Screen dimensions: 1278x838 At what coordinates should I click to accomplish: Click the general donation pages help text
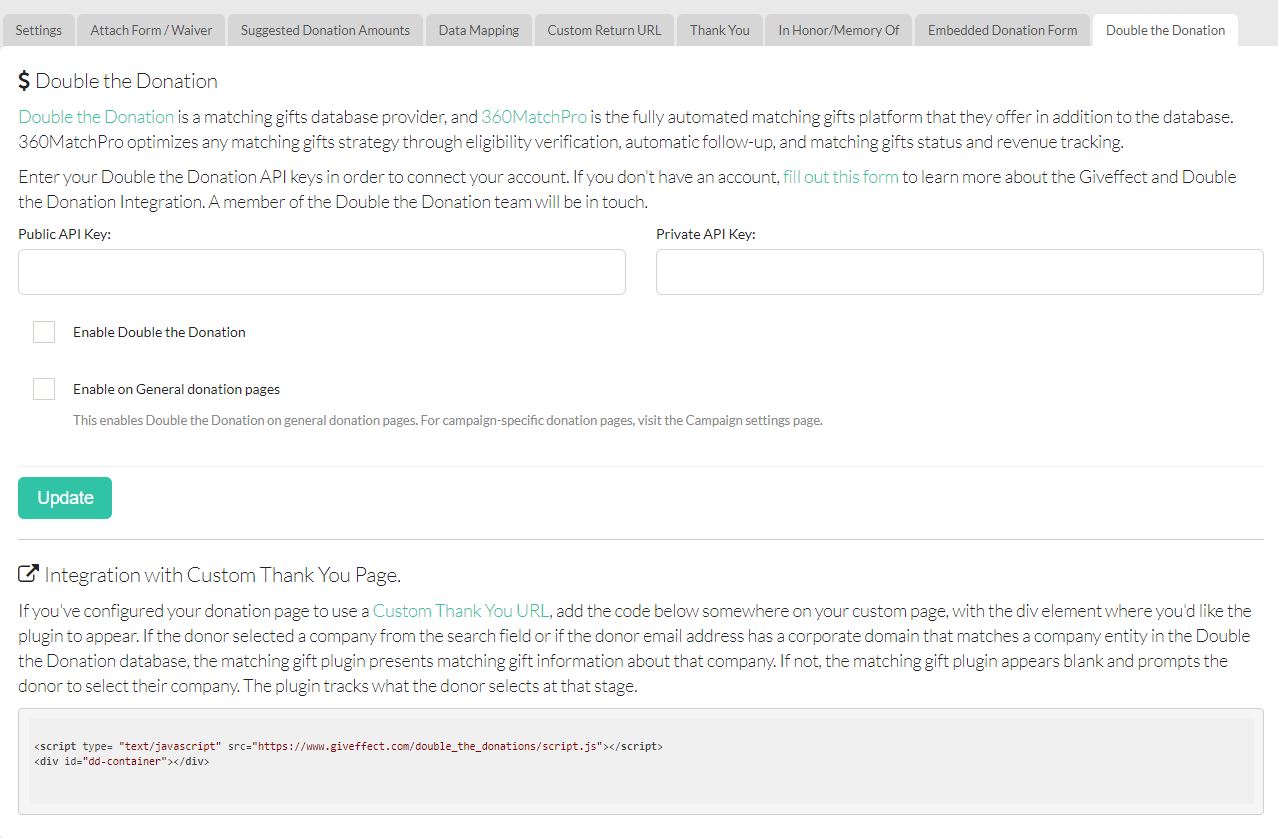(447, 420)
